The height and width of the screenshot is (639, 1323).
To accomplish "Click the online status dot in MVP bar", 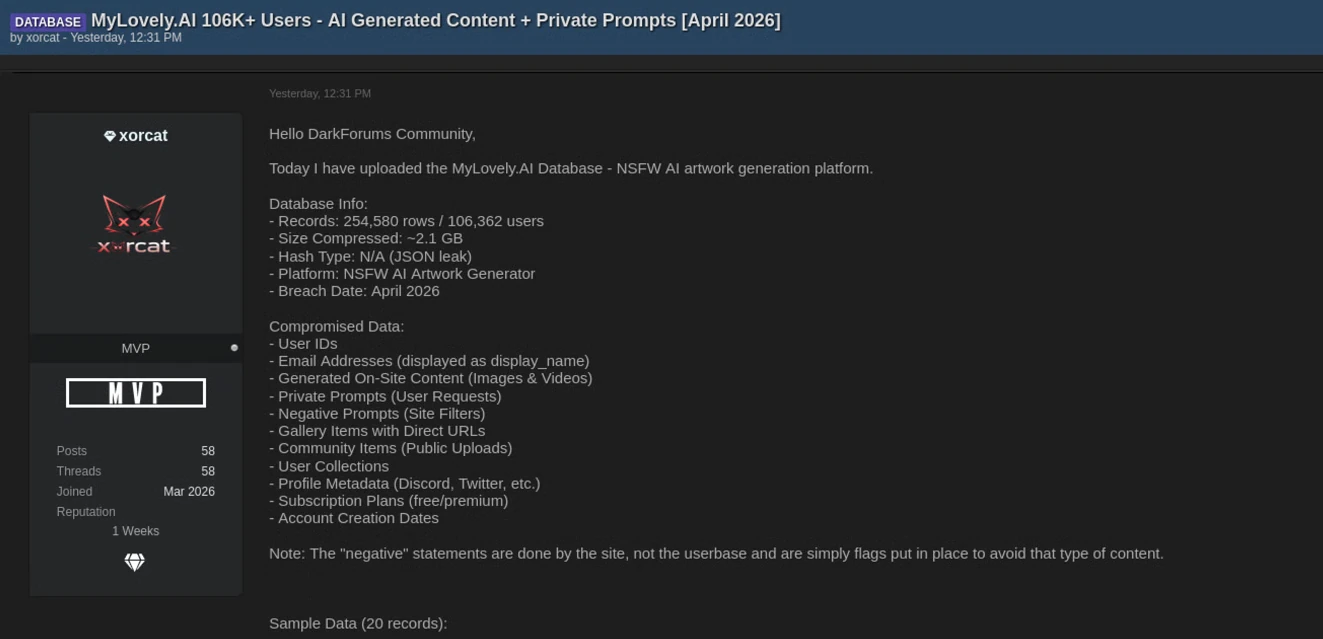I will [x=234, y=348].
